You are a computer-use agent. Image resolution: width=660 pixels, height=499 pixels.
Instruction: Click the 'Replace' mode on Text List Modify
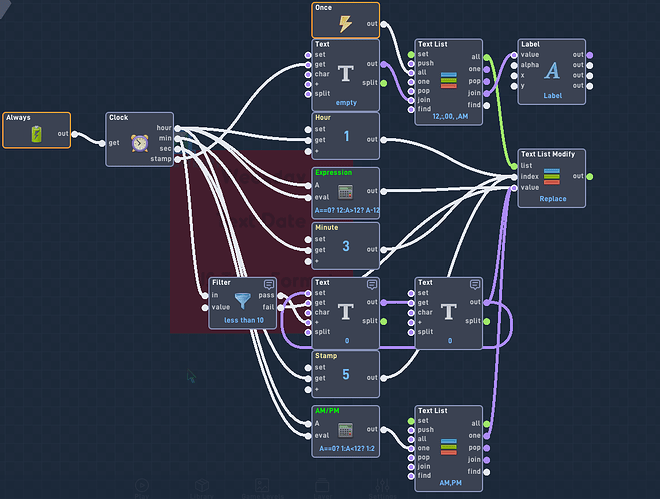click(553, 199)
